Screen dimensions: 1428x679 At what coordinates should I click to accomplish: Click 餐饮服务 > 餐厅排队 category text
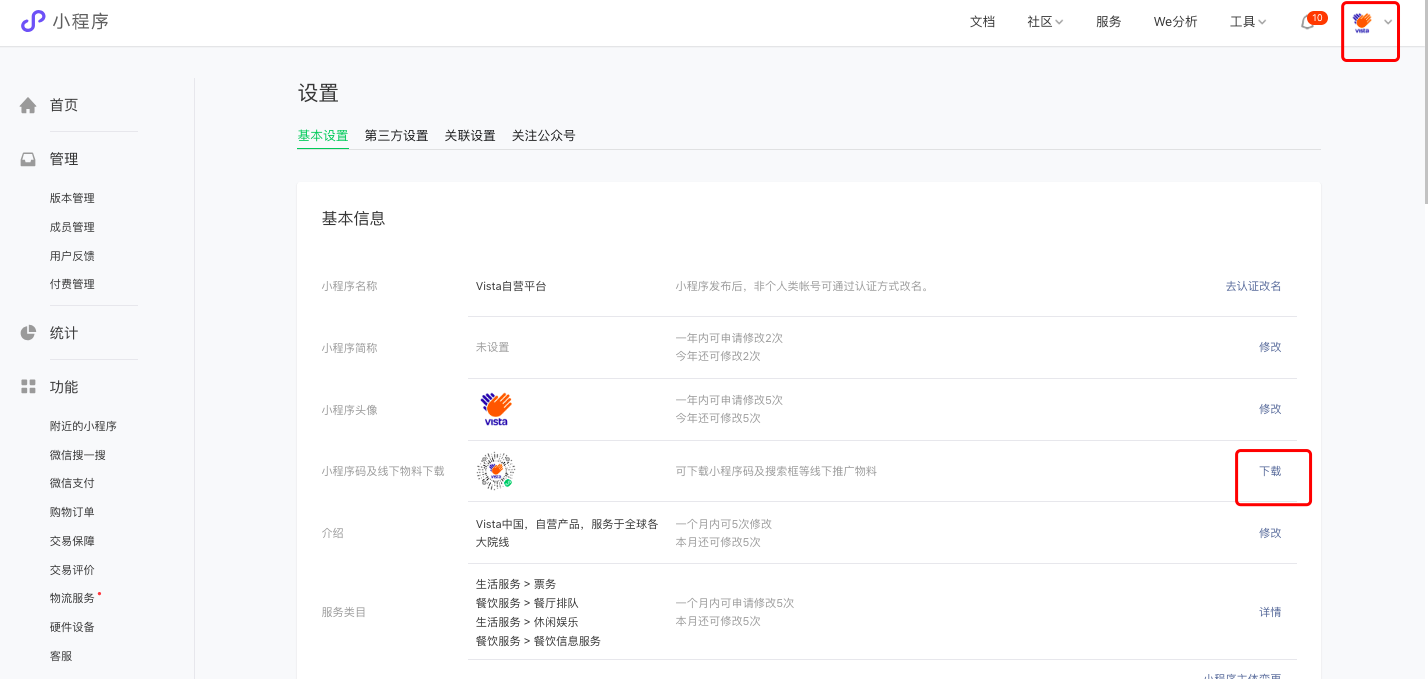click(x=527, y=603)
